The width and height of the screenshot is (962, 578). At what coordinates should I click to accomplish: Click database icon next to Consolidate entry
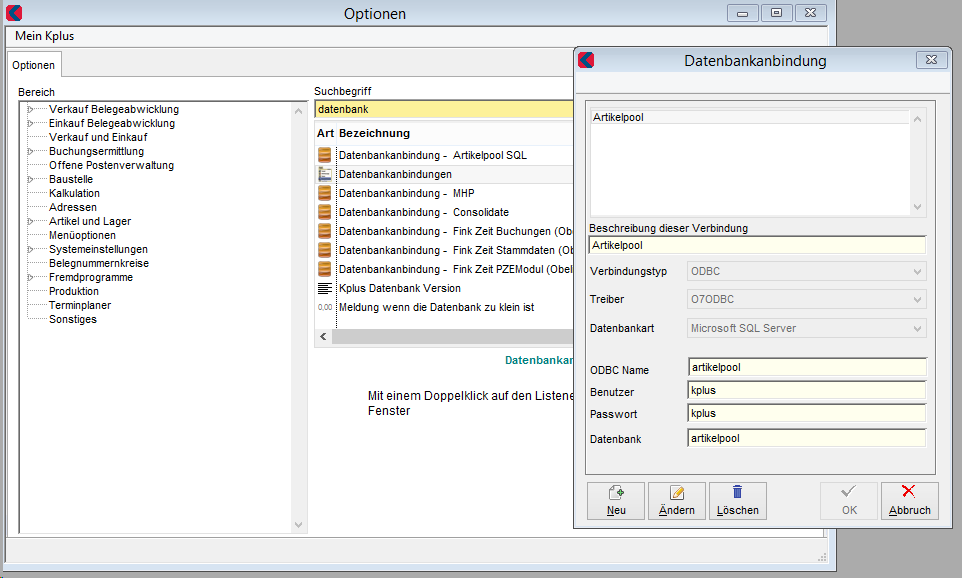[324, 212]
